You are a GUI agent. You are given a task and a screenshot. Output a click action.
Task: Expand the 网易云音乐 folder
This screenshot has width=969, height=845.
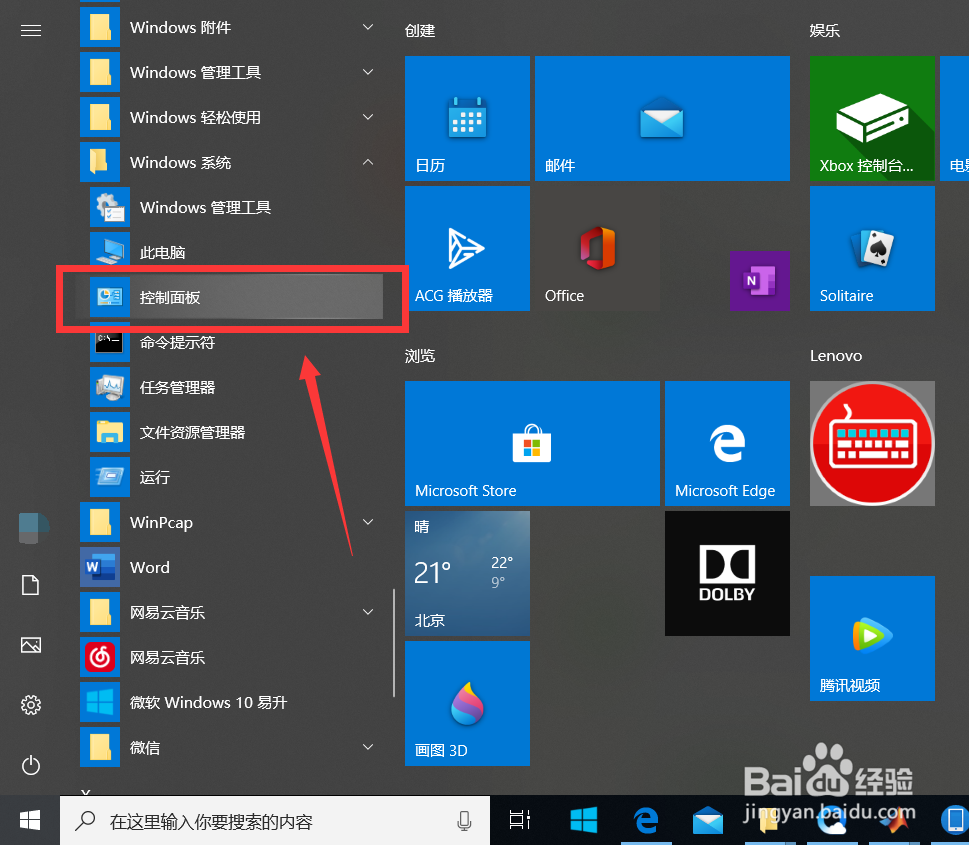click(x=368, y=612)
